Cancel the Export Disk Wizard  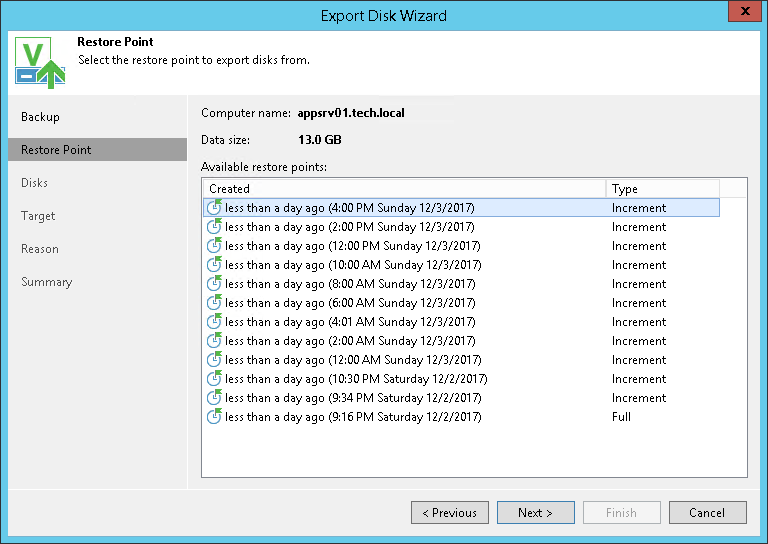click(707, 513)
